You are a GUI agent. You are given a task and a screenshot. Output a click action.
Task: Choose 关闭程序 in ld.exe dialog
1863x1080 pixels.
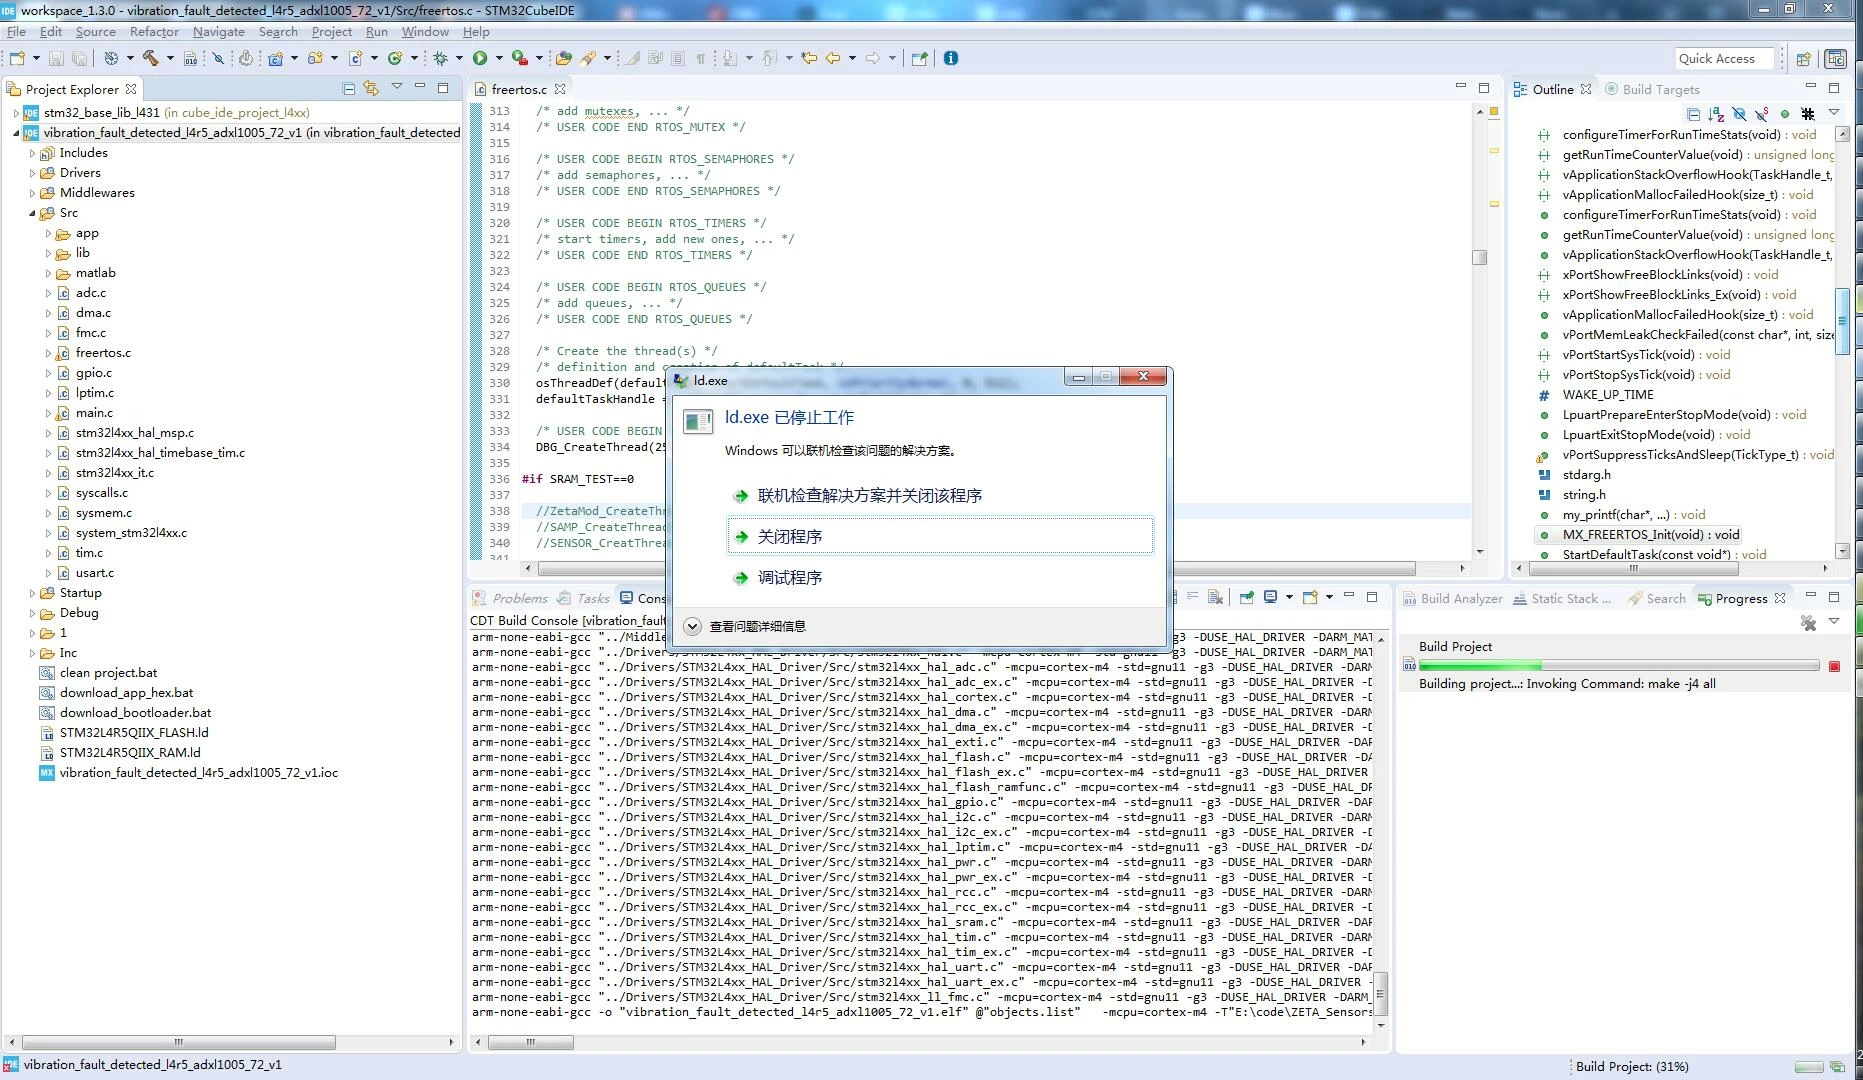(x=940, y=536)
